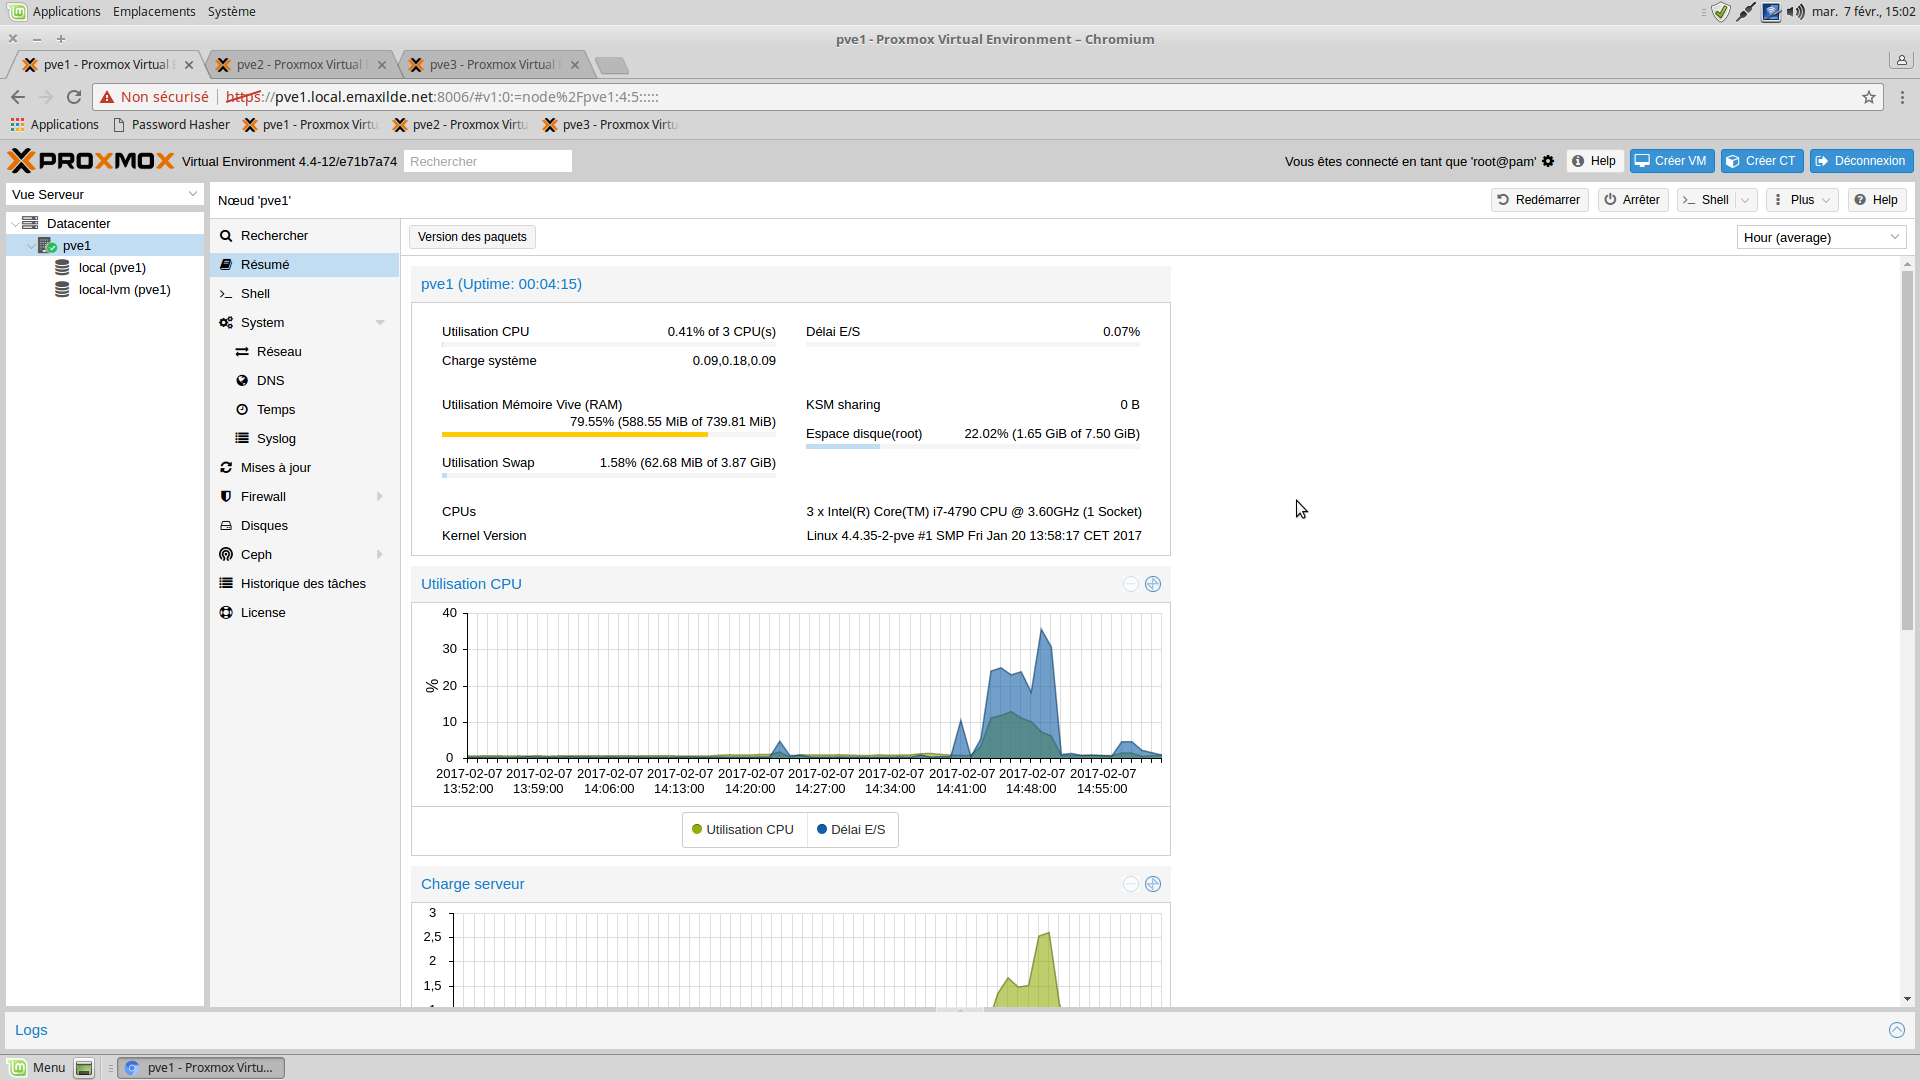Reload the browser page
Screen dimensions: 1920x1080
(74, 97)
